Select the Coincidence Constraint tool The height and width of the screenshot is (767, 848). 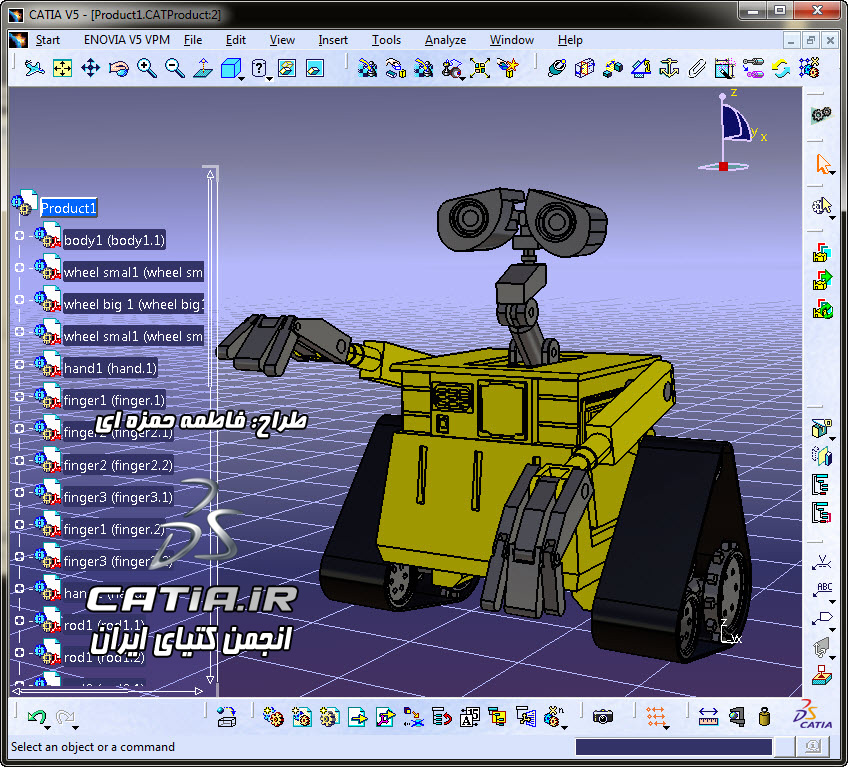556,68
